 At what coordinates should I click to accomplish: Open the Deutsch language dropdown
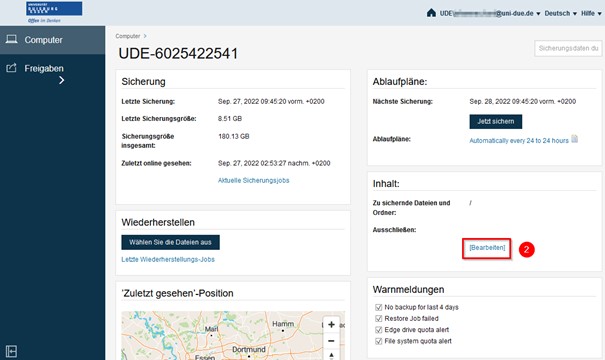tap(560, 14)
